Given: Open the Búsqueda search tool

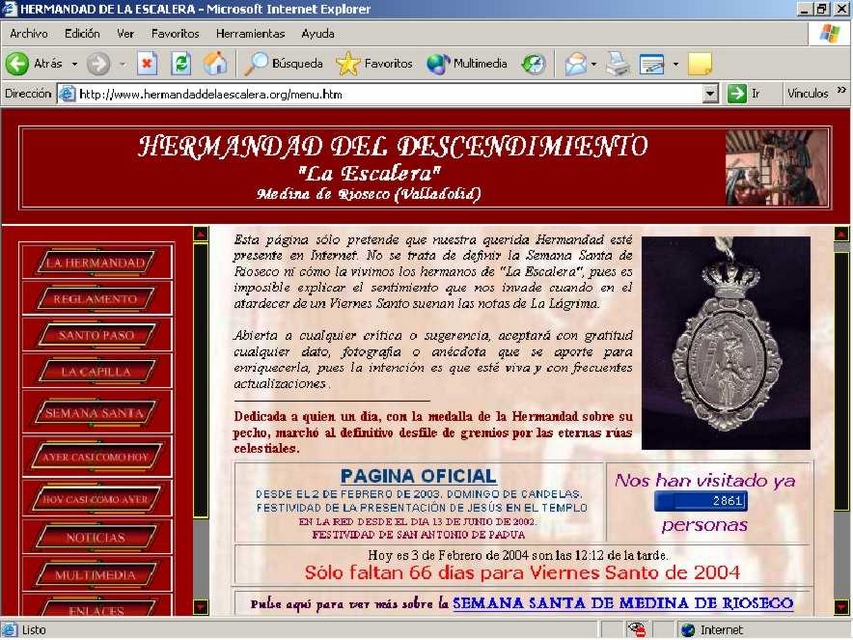Looking at the screenshot, I should tap(283, 64).
